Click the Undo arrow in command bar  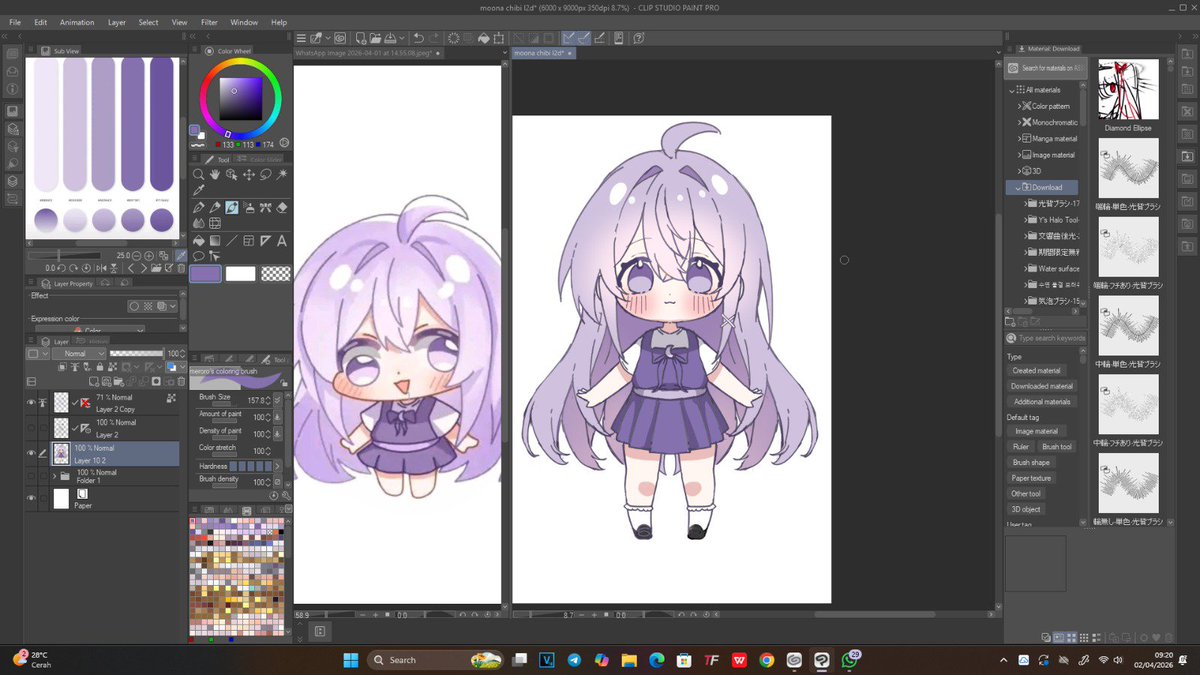tap(418, 38)
